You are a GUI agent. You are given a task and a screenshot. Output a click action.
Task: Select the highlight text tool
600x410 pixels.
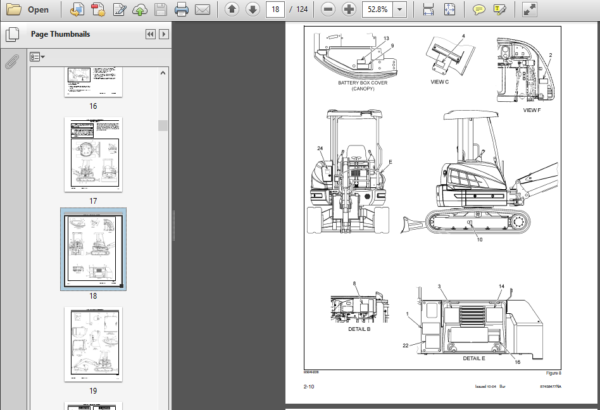500,9
